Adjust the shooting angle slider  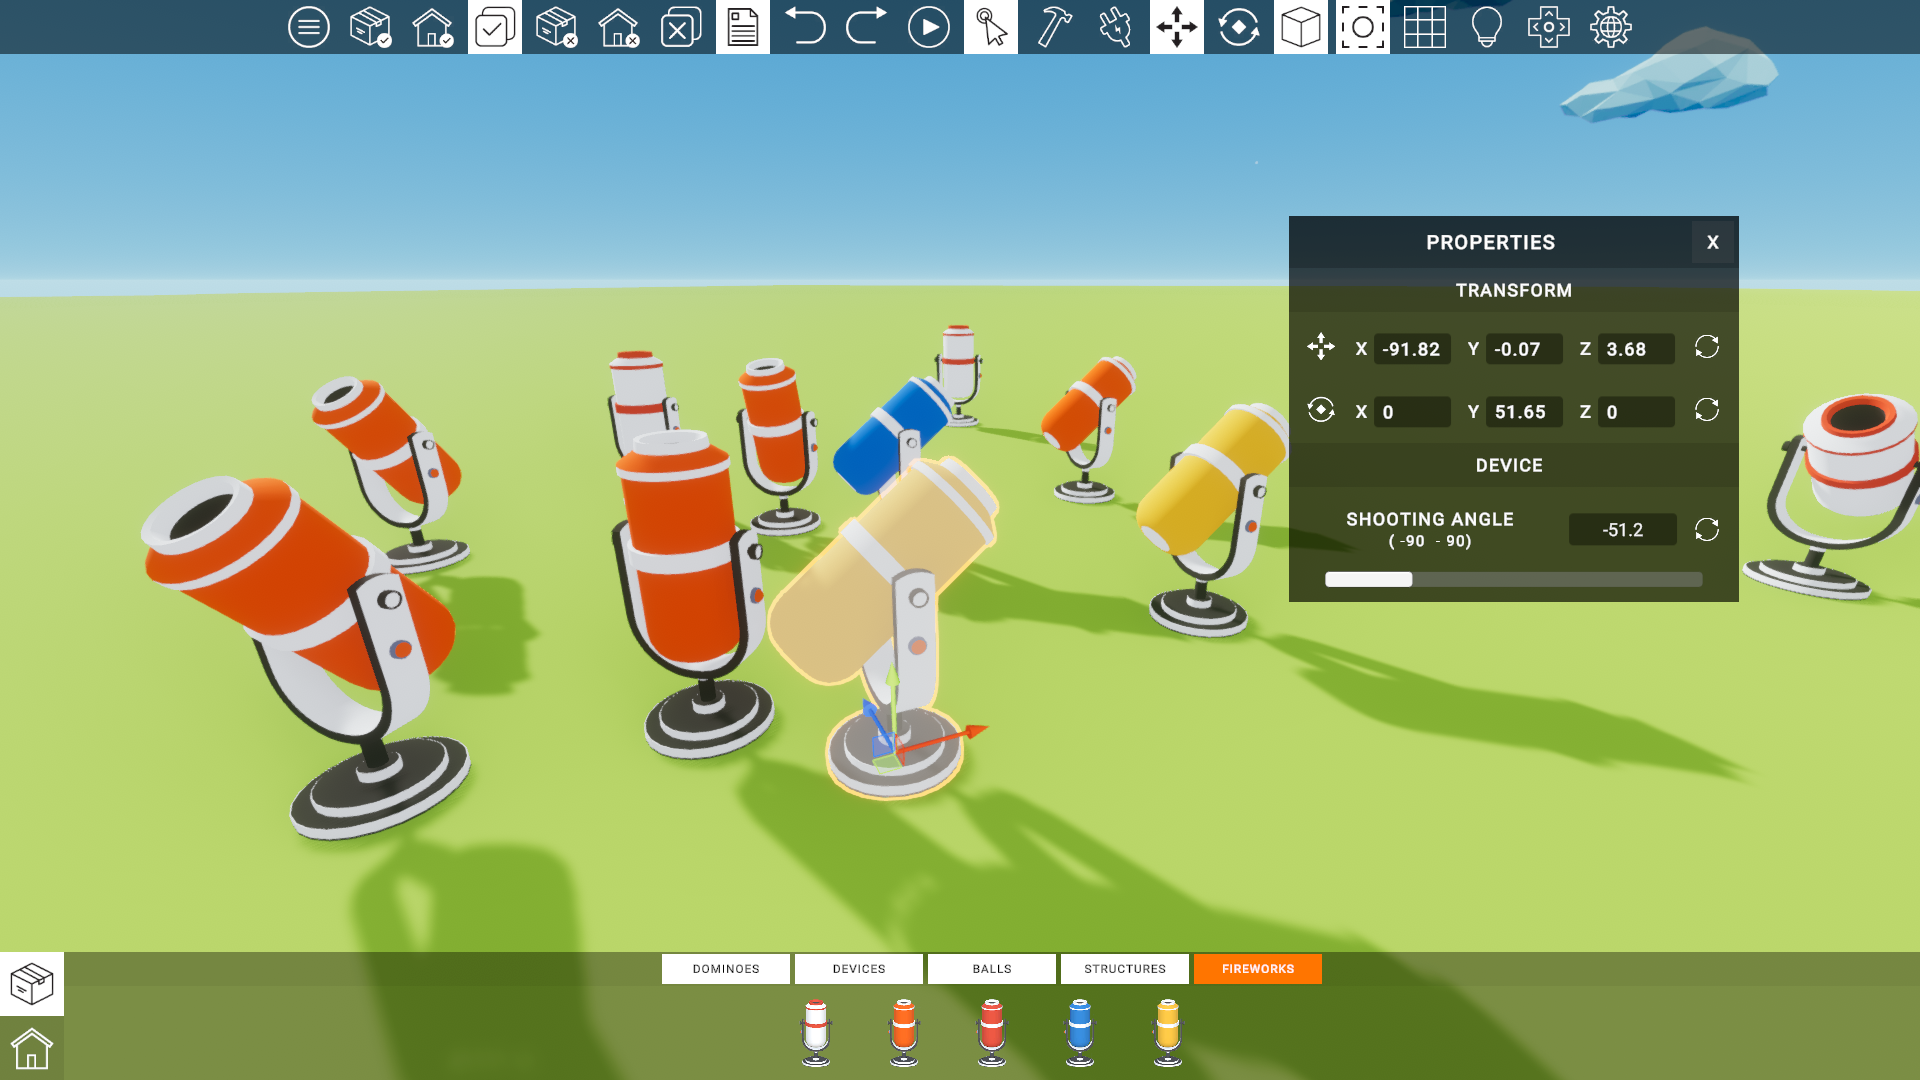1513,579
